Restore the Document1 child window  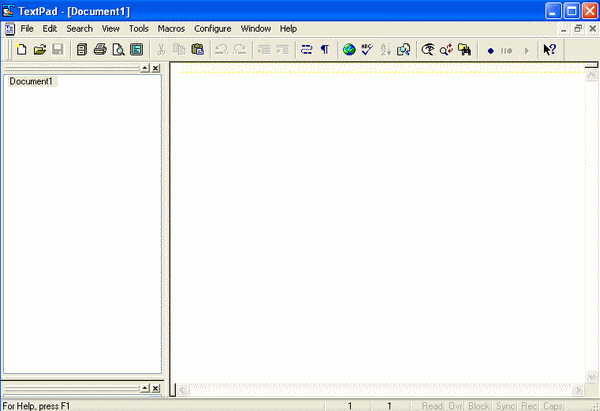tap(578, 29)
